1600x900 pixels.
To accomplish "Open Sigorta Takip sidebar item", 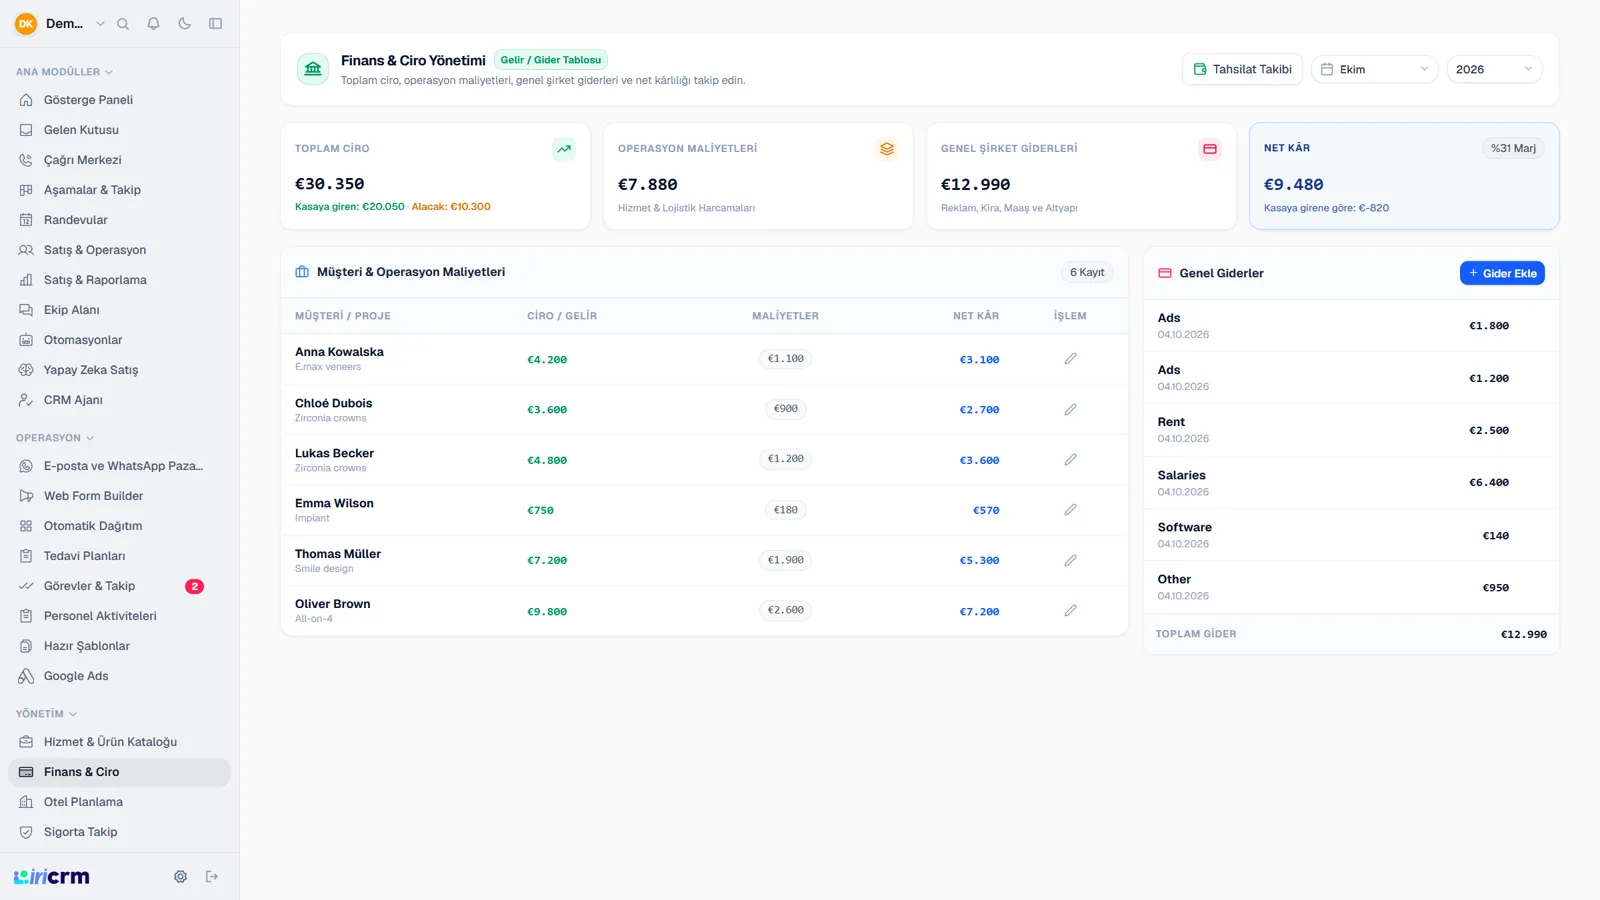I will coord(119,832).
